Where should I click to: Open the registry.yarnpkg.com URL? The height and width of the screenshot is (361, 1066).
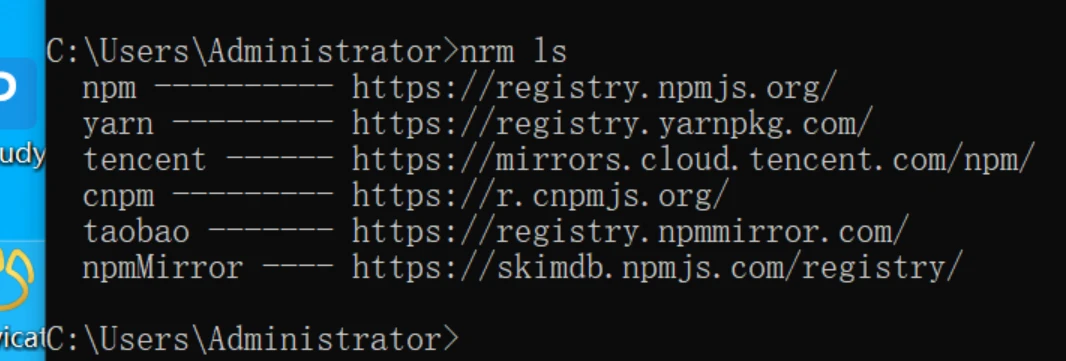(612, 125)
